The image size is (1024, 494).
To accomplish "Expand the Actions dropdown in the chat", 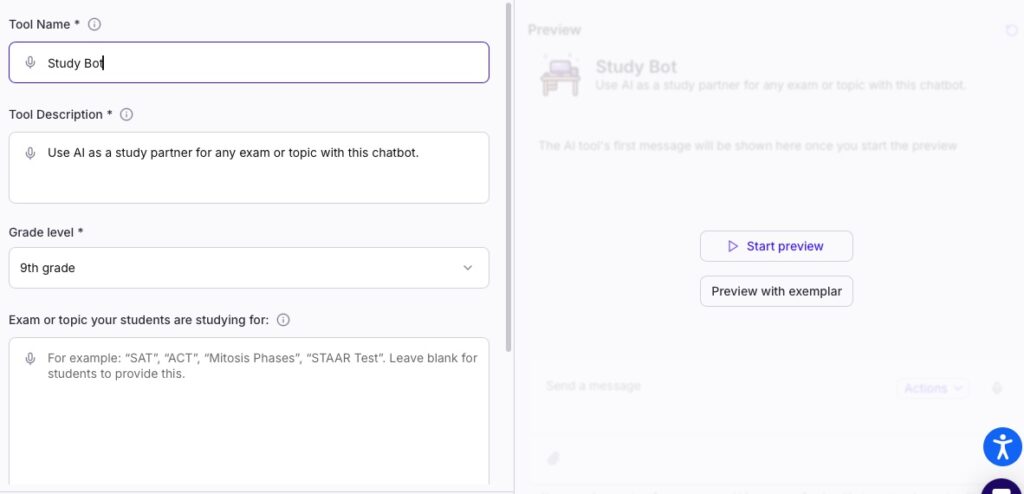I will tap(933, 388).
